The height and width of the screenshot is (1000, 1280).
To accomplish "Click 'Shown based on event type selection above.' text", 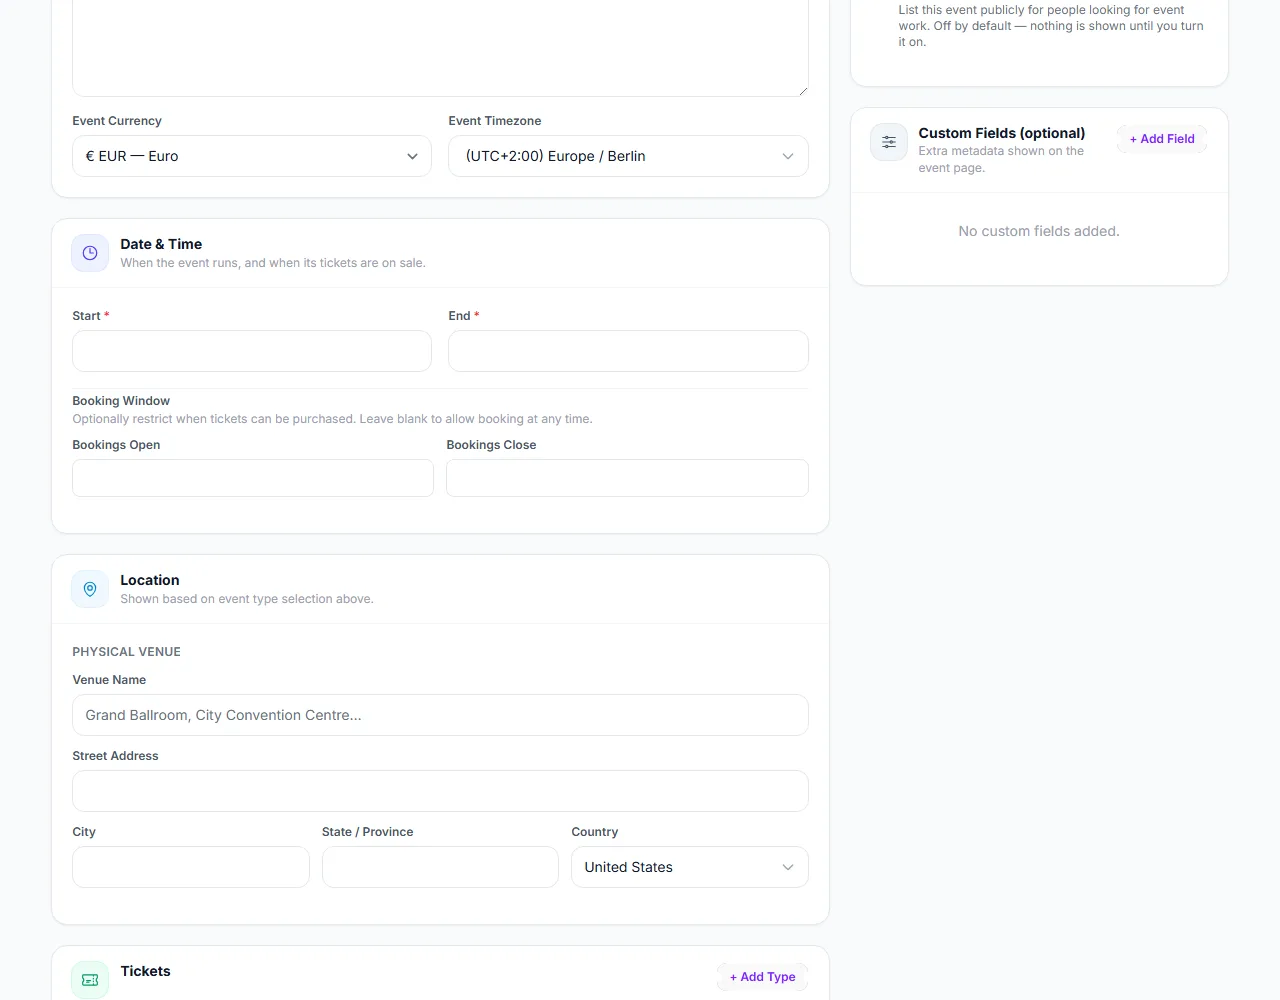I will click(247, 599).
